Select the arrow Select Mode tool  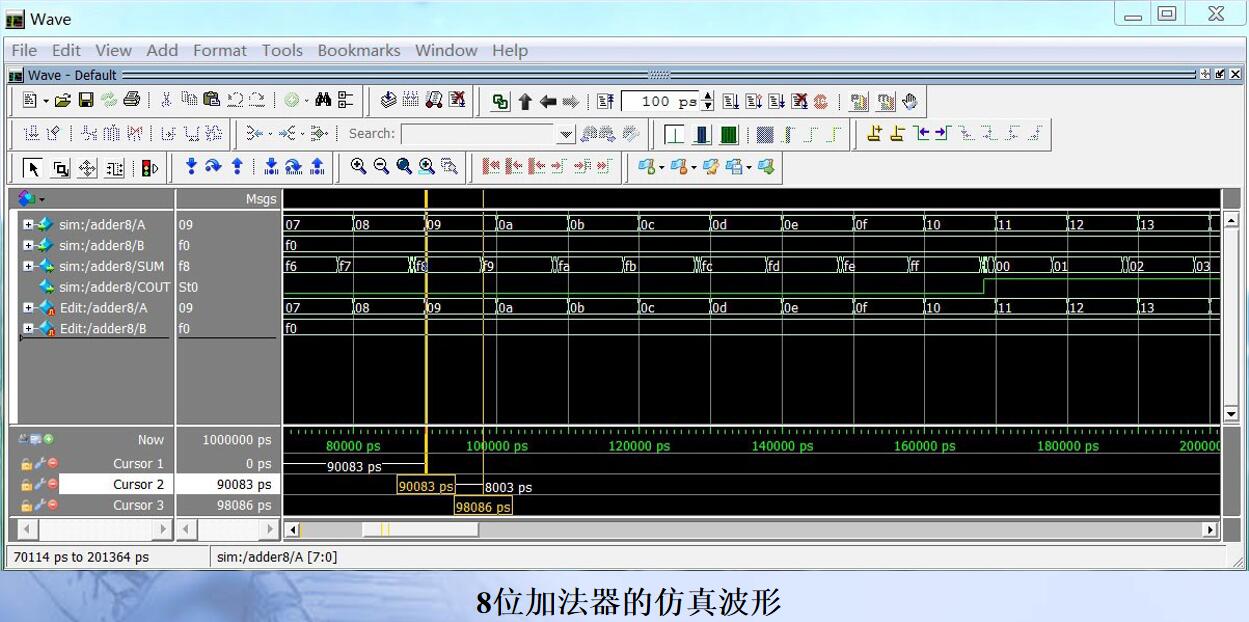point(32,167)
